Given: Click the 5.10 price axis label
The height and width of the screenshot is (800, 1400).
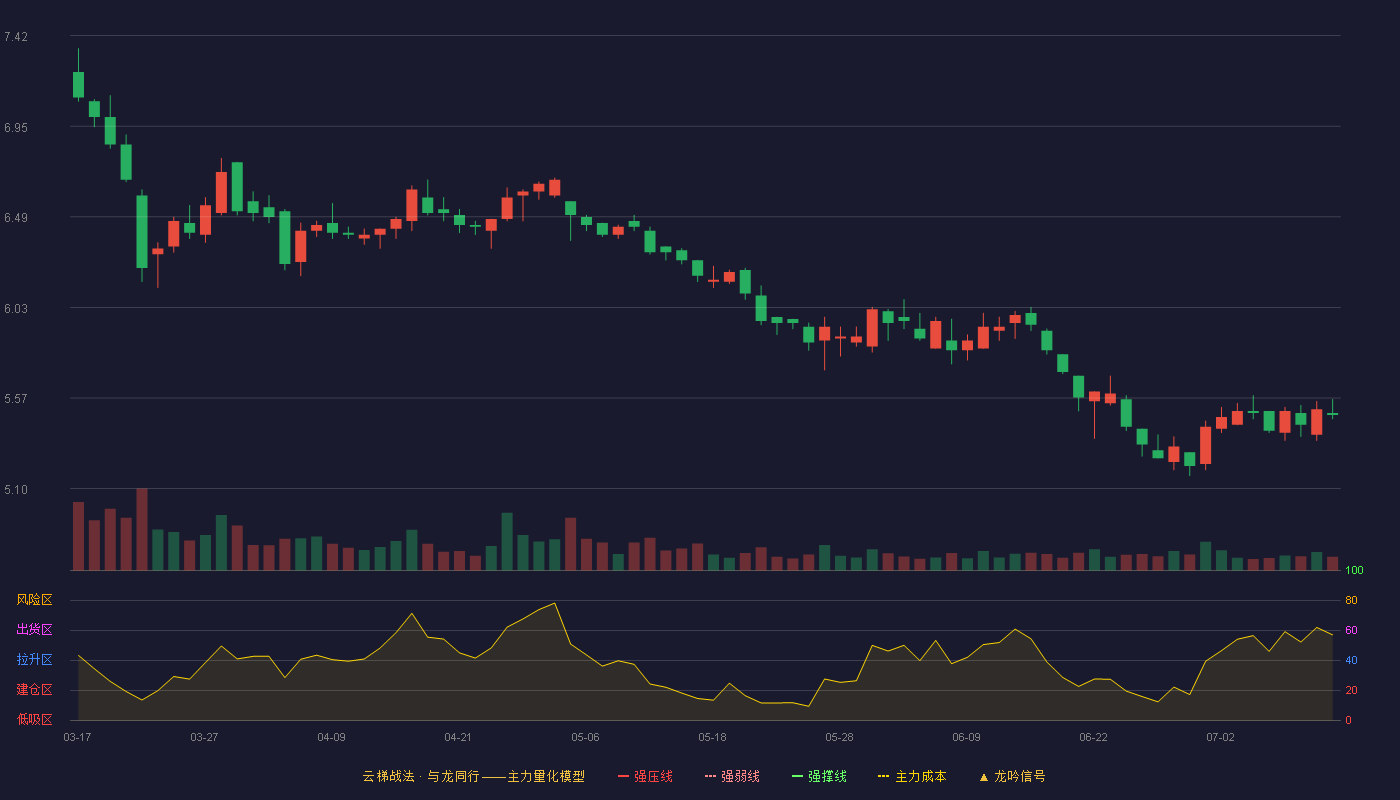Looking at the screenshot, I should point(16,490).
